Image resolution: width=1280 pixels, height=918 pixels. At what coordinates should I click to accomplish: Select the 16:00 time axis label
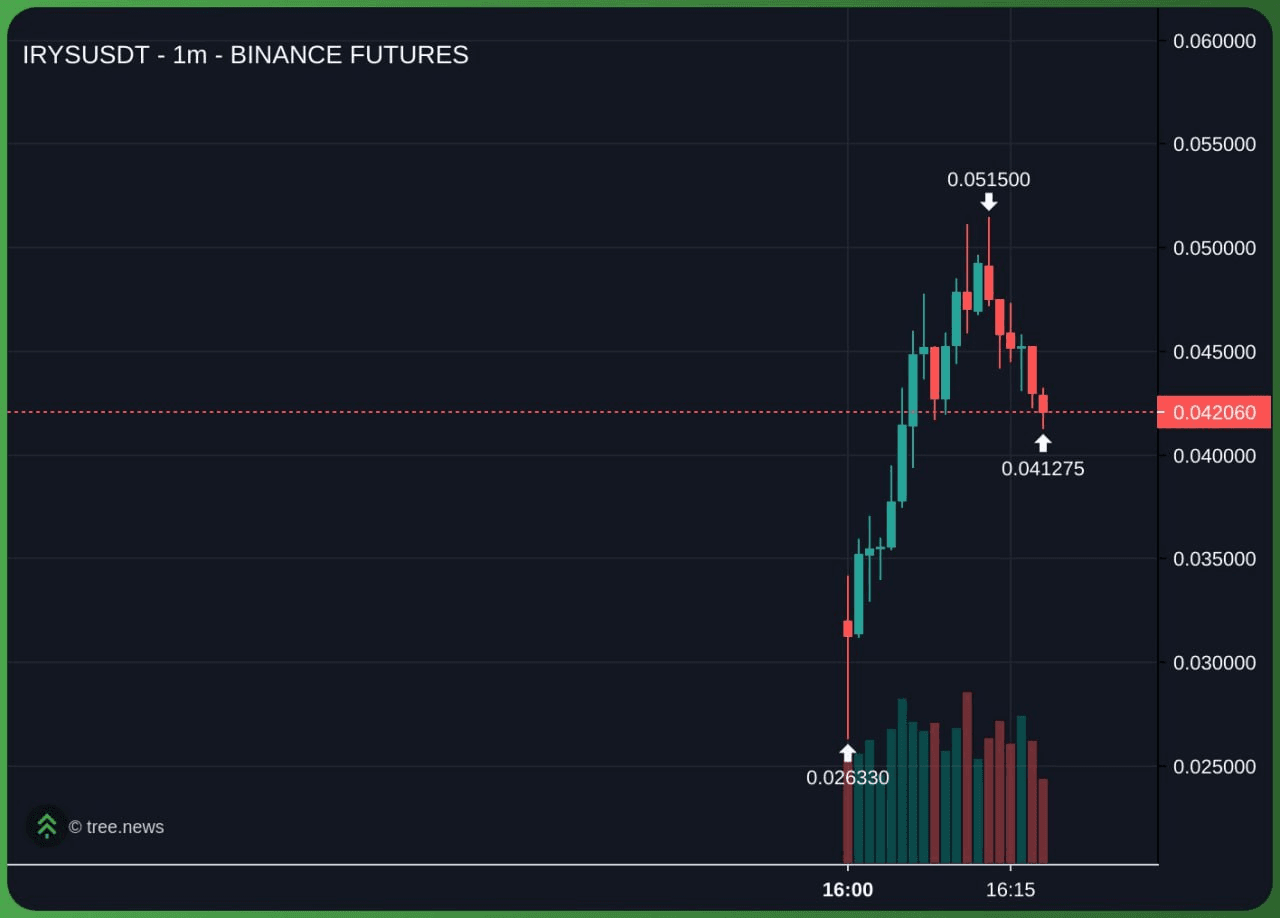coord(847,890)
